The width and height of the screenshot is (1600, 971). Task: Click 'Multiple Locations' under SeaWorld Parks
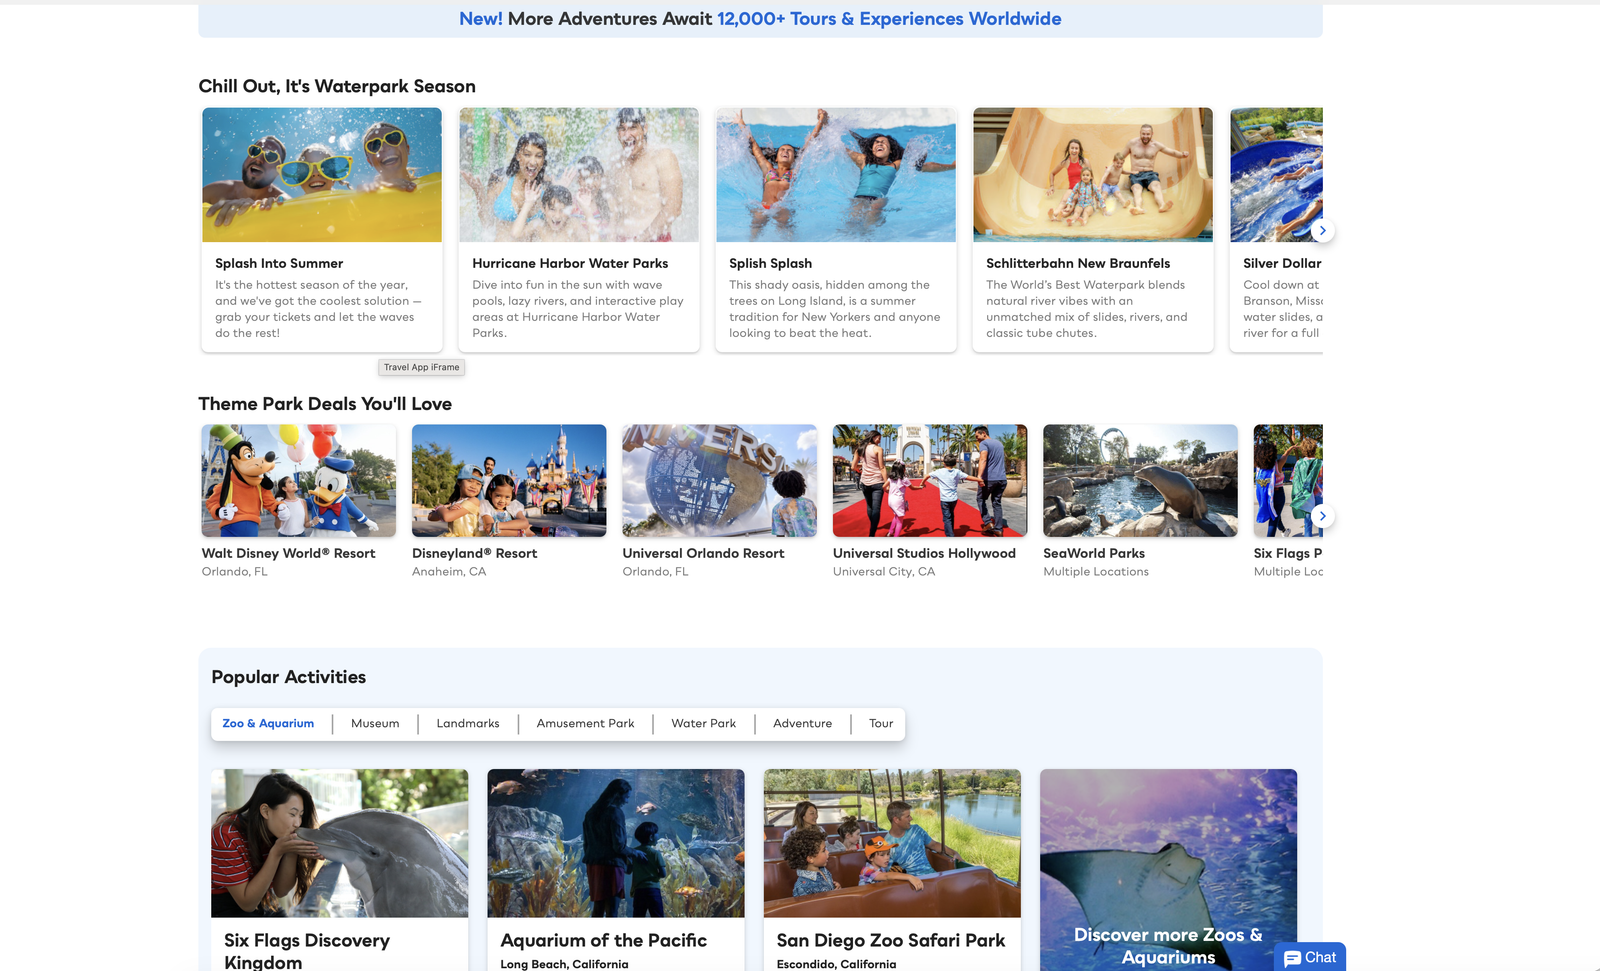click(1096, 572)
